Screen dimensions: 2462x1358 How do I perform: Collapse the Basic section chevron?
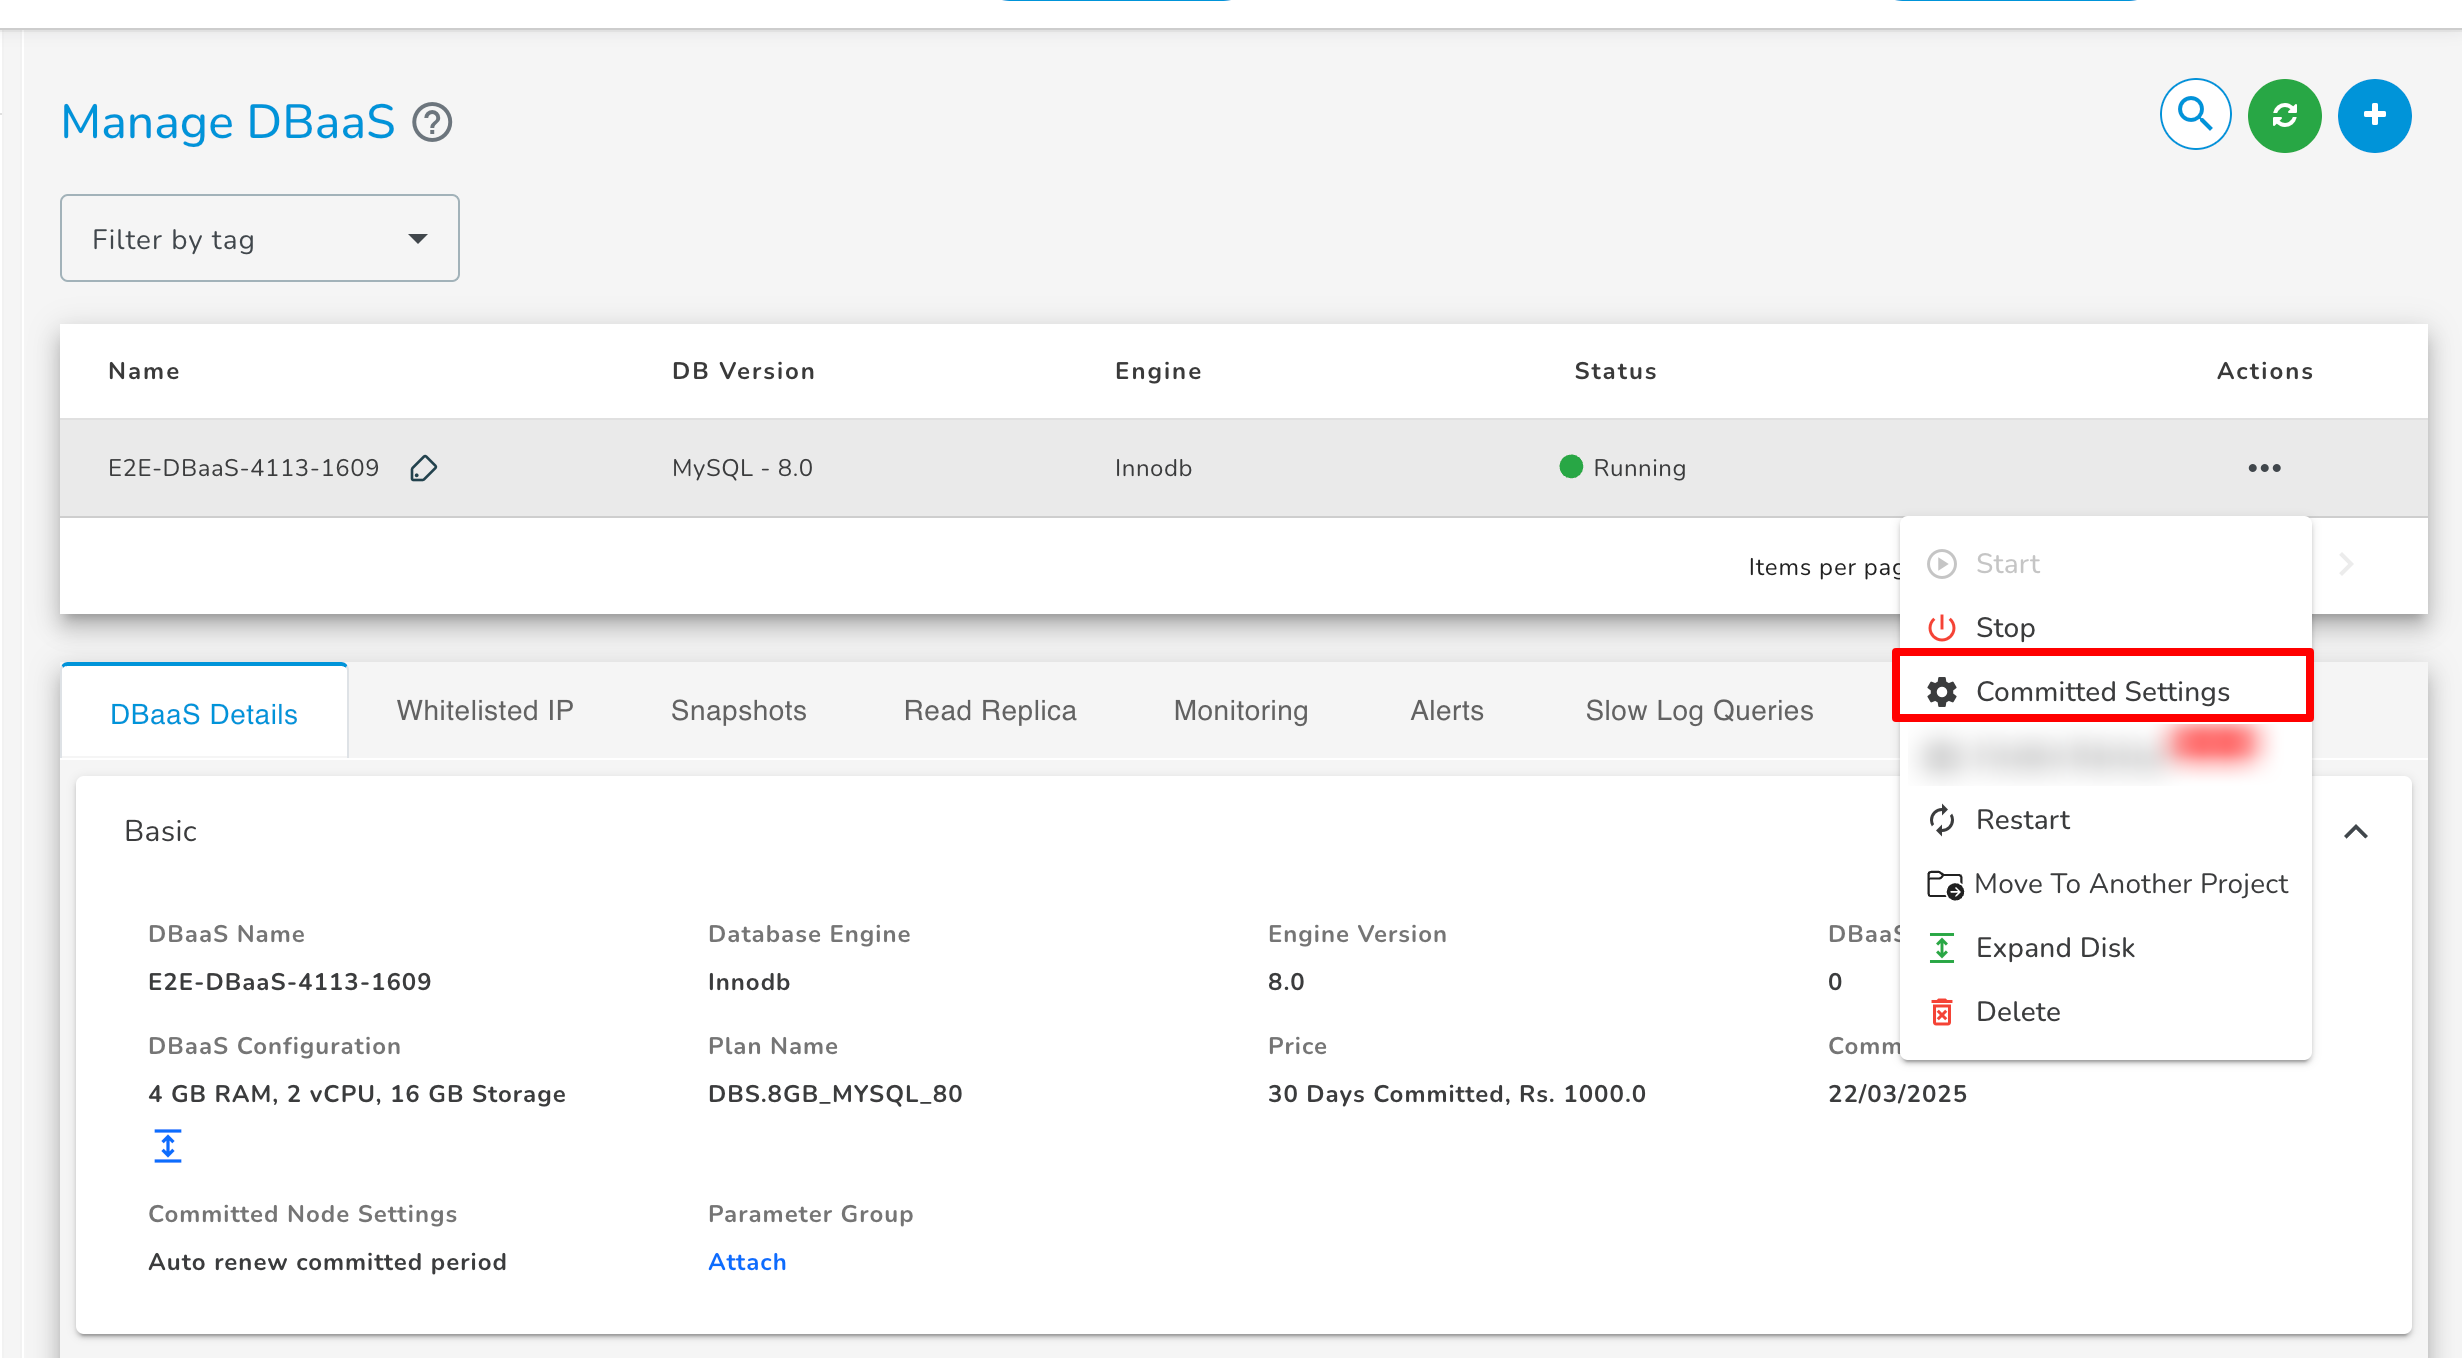(x=2356, y=832)
